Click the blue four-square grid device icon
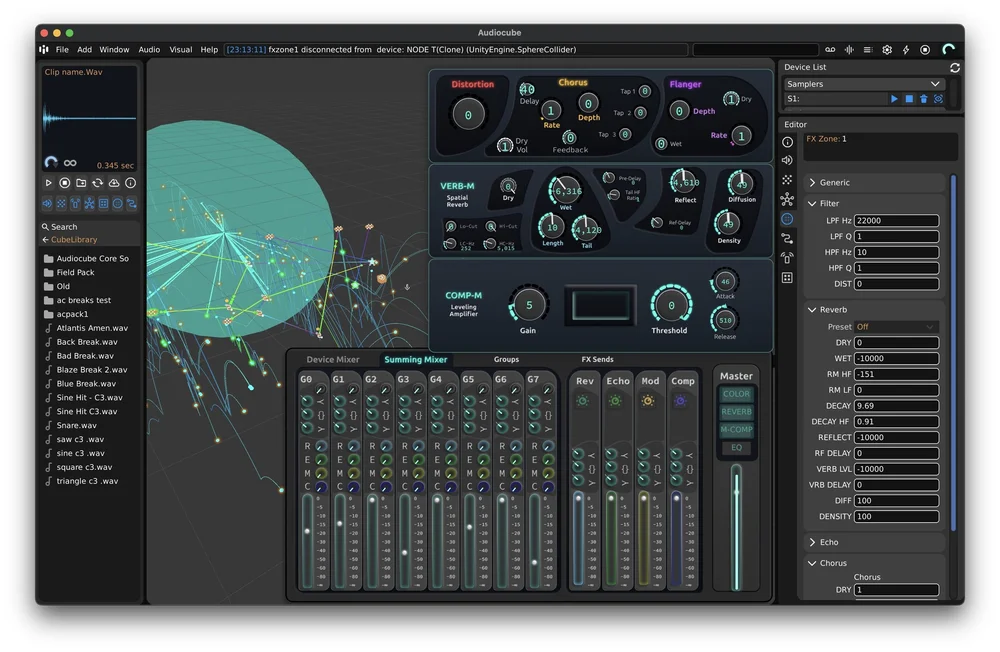The width and height of the screenshot is (1000, 652). point(103,204)
